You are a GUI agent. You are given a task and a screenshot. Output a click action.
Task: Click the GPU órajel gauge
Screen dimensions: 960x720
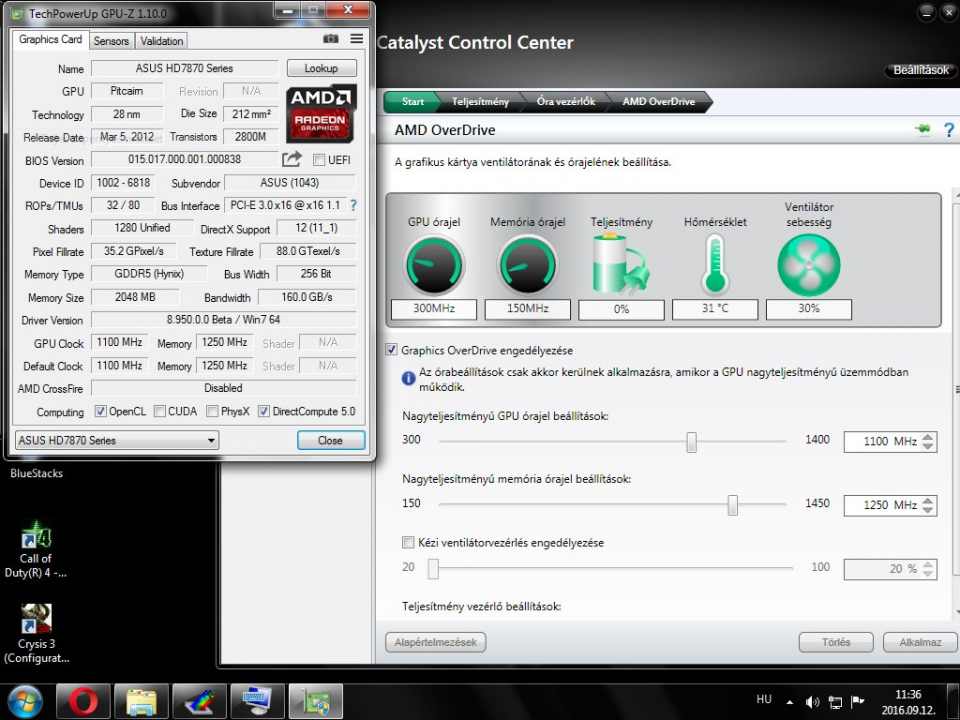[434, 266]
